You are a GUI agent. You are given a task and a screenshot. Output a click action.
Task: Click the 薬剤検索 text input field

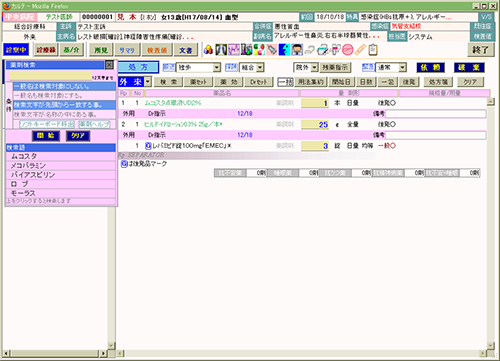(51, 76)
